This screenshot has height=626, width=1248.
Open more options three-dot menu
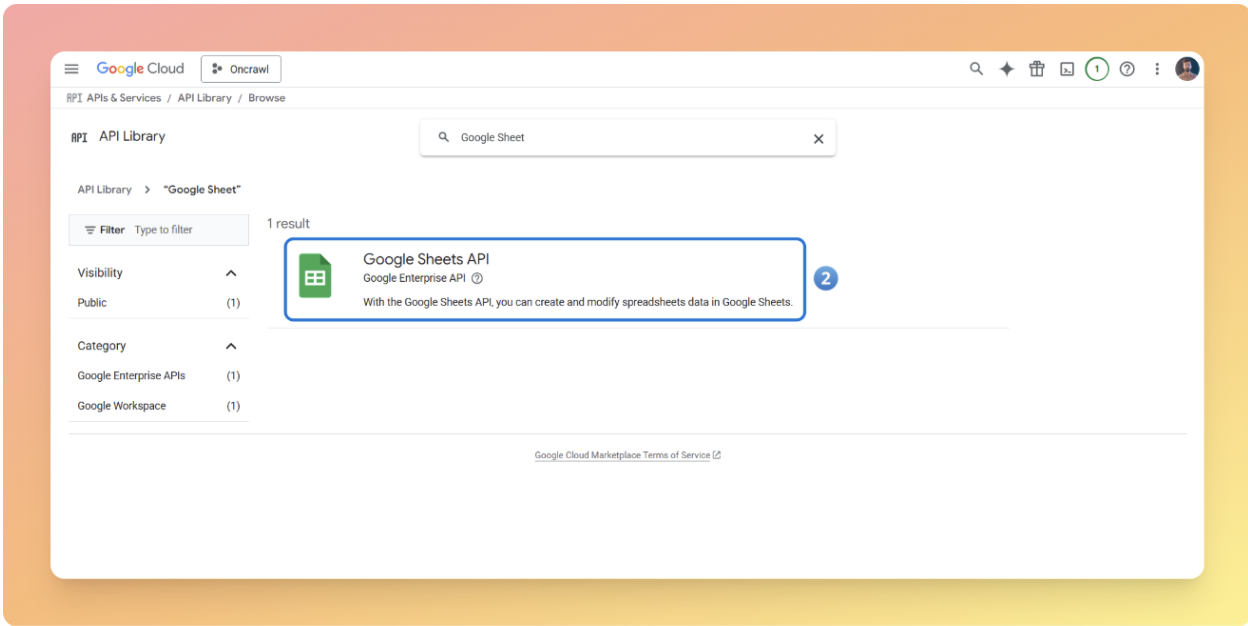[1156, 68]
